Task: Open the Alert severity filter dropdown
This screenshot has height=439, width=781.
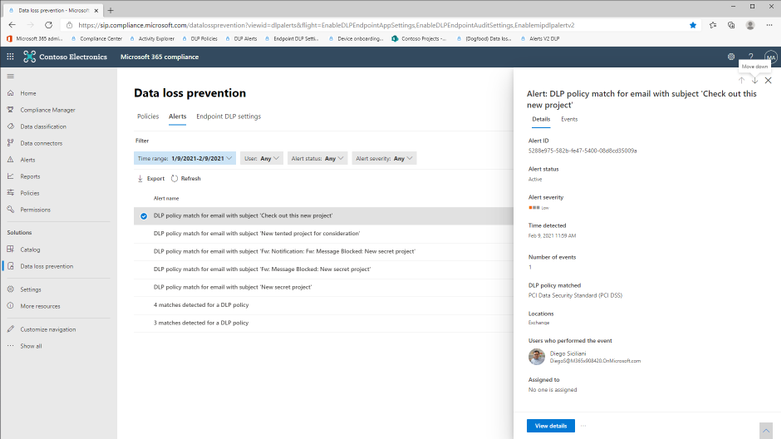Action: [384, 158]
